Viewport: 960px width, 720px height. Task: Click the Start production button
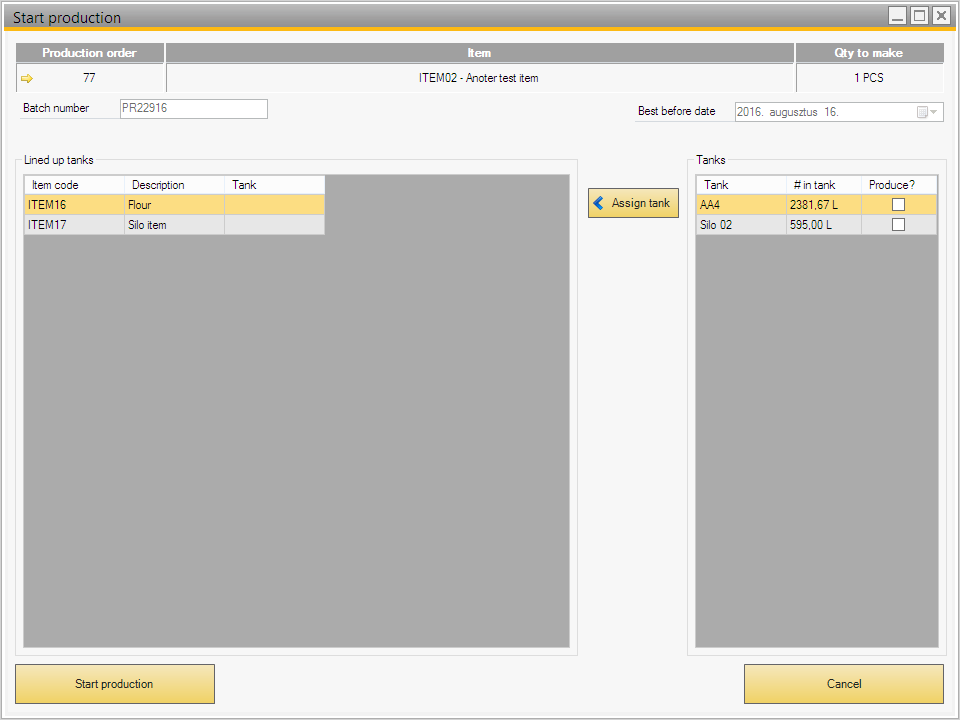[115, 684]
